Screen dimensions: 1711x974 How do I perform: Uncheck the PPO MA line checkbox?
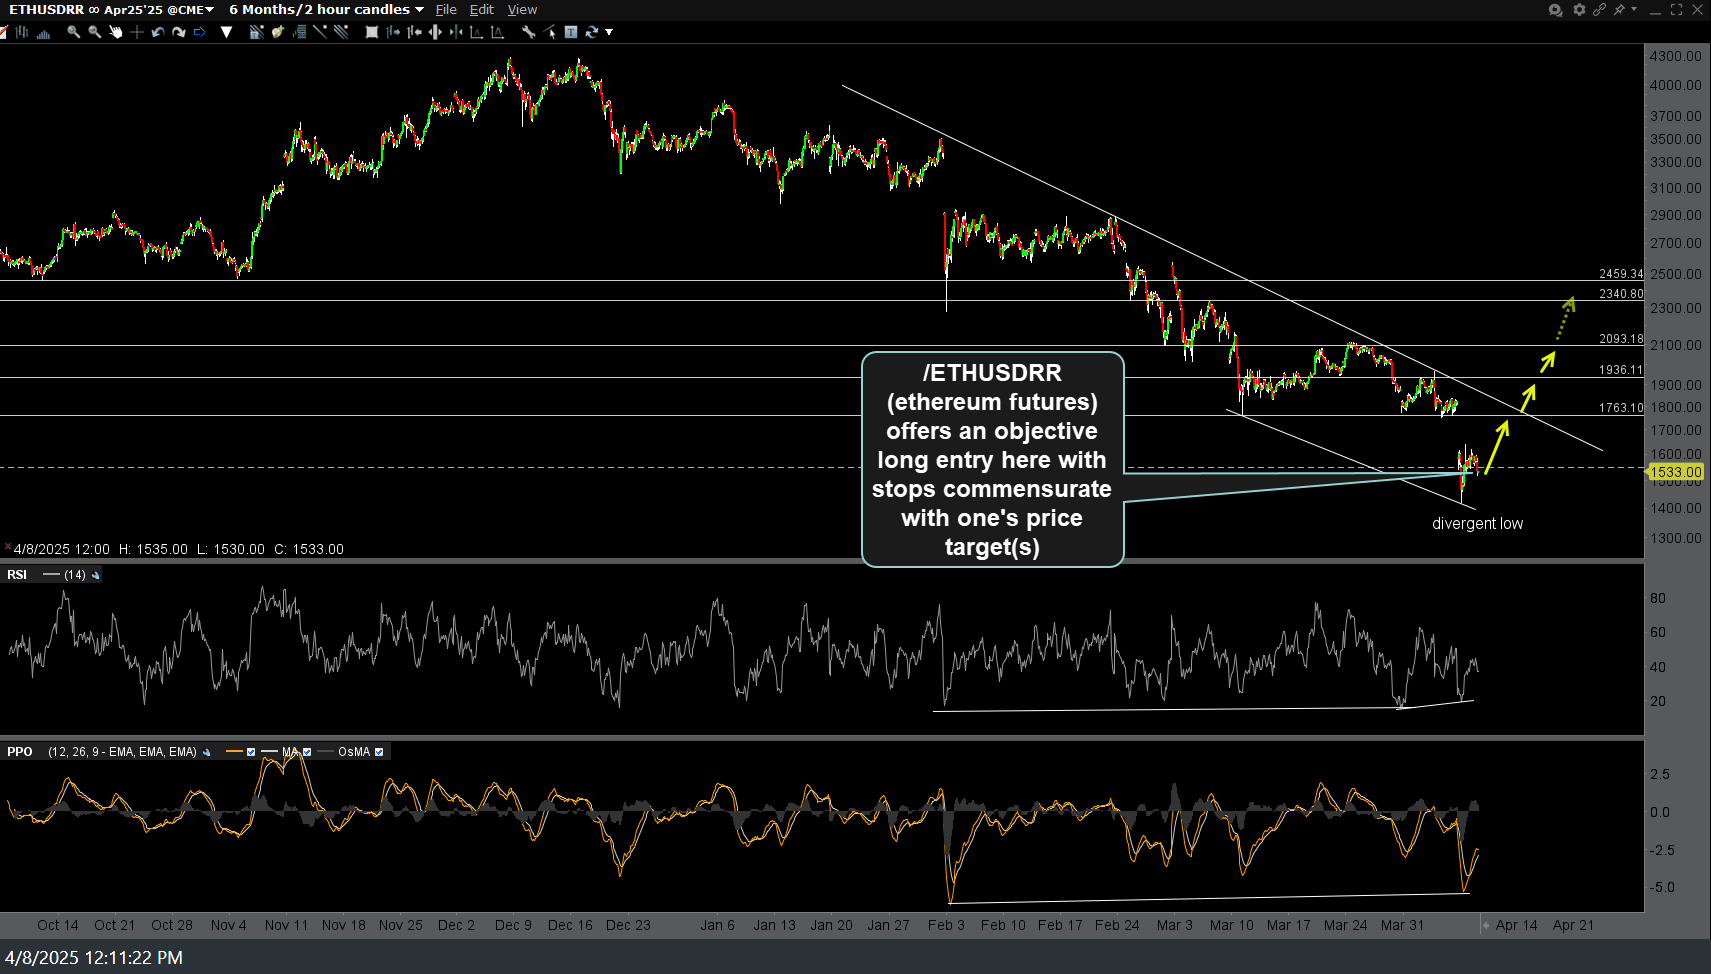(x=307, y=752)
